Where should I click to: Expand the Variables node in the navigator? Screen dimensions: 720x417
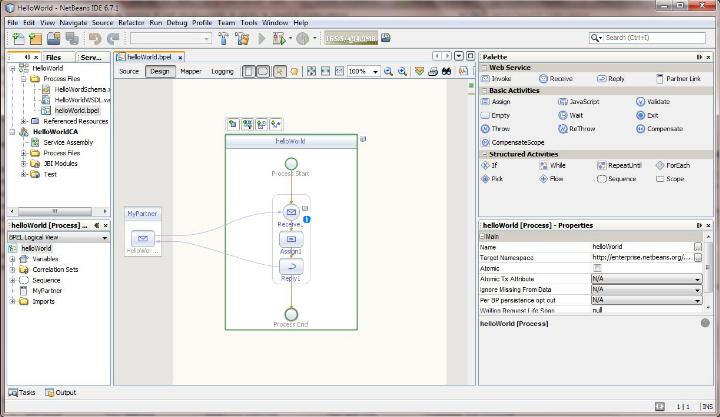(x=12, y=259)
